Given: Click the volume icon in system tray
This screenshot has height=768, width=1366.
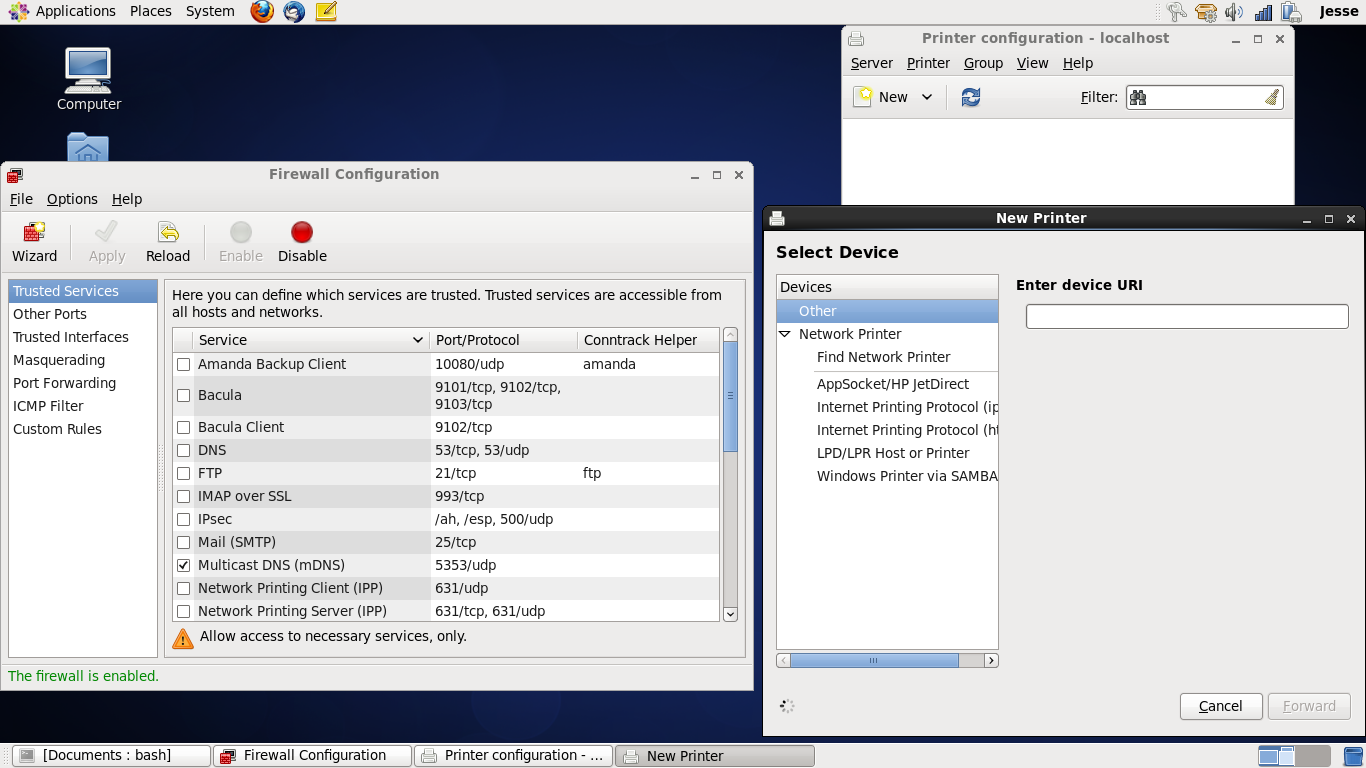Looking at the screenshot, I should pos(1234,12).
